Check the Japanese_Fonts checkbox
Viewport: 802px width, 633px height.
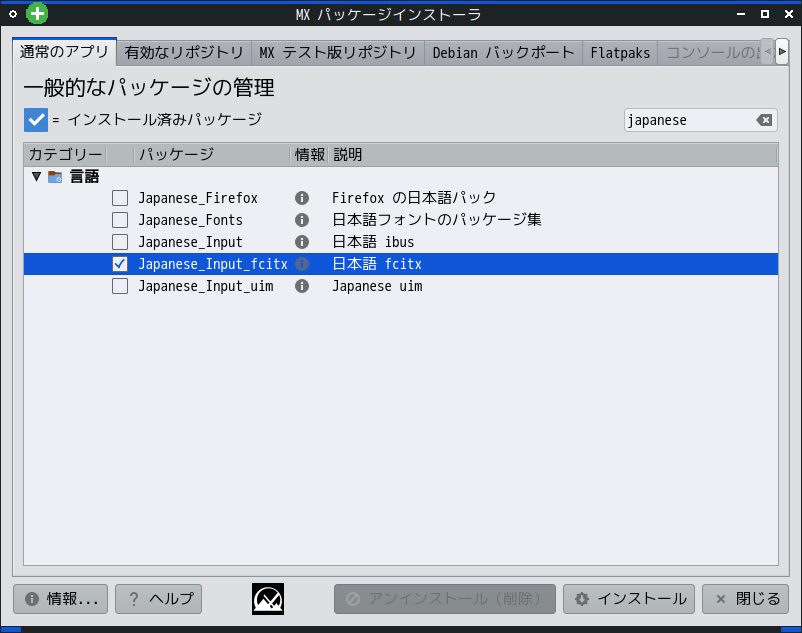pyautogui.click(x=120, y=219)
